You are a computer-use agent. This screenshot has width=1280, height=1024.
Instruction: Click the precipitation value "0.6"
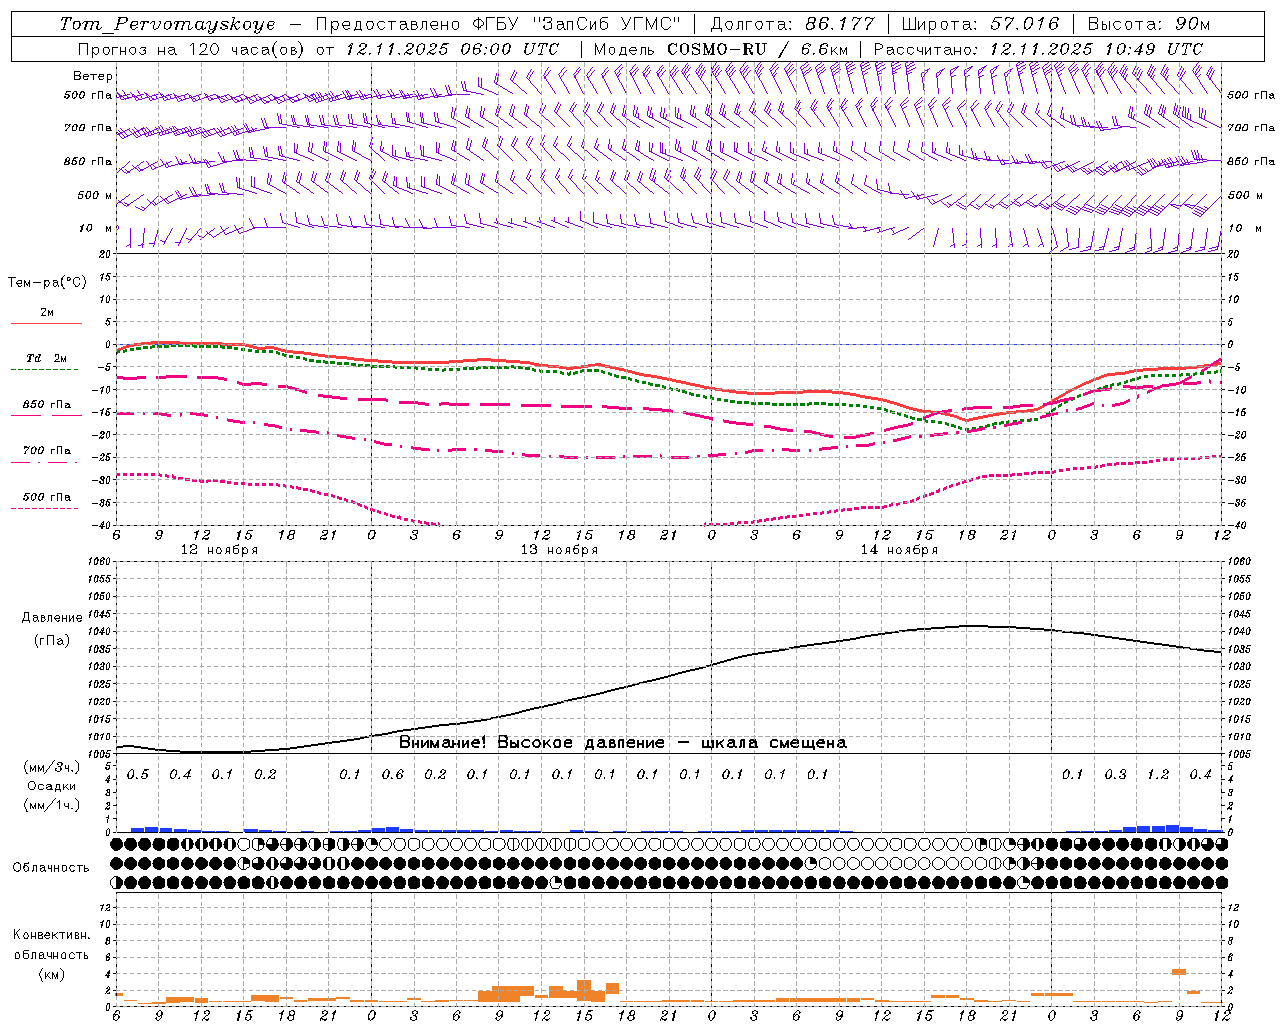[x=393, y=775]
